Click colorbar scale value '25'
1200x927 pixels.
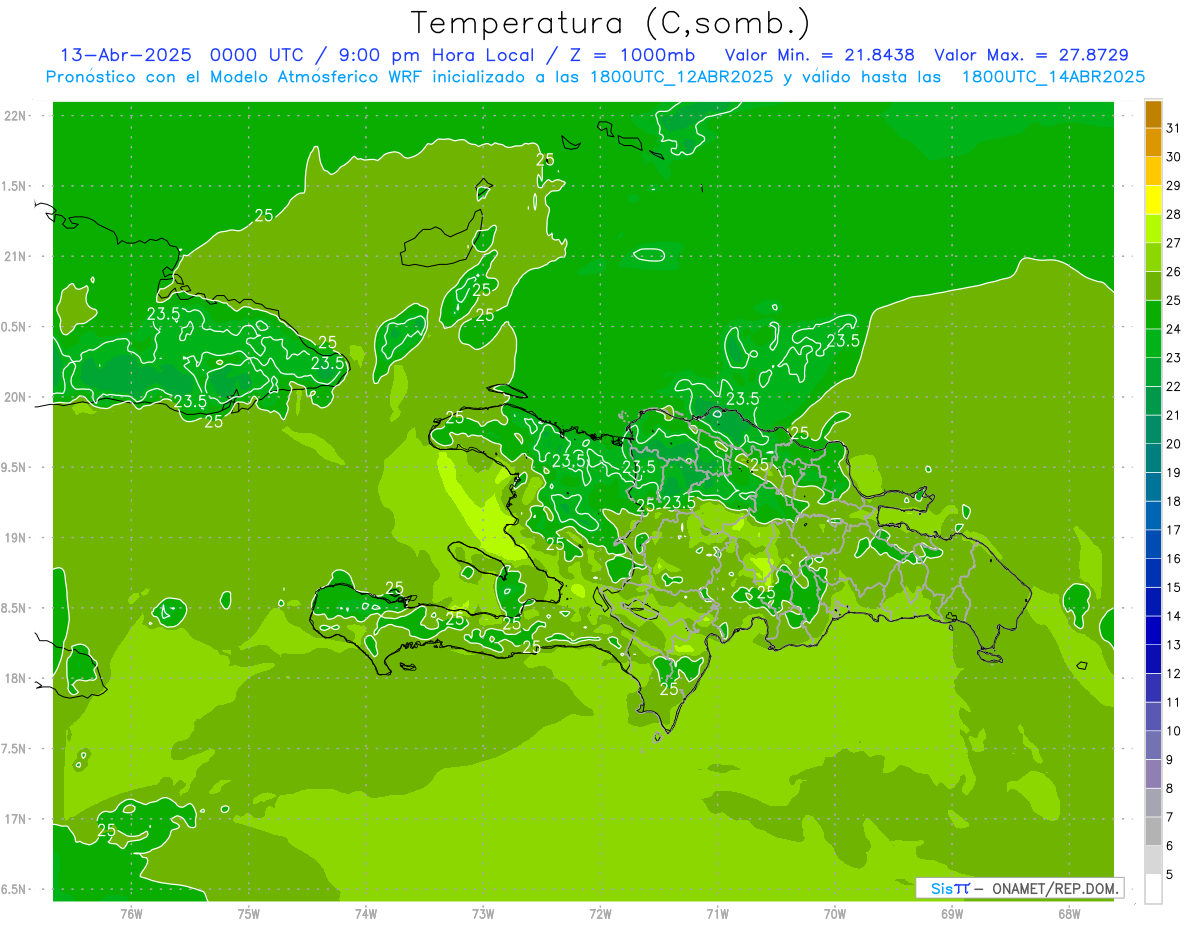pos(1174,300)
